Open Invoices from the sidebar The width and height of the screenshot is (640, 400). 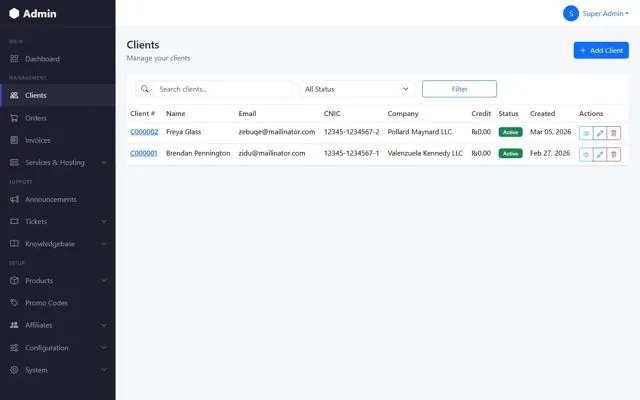click(x=57, y=140)
